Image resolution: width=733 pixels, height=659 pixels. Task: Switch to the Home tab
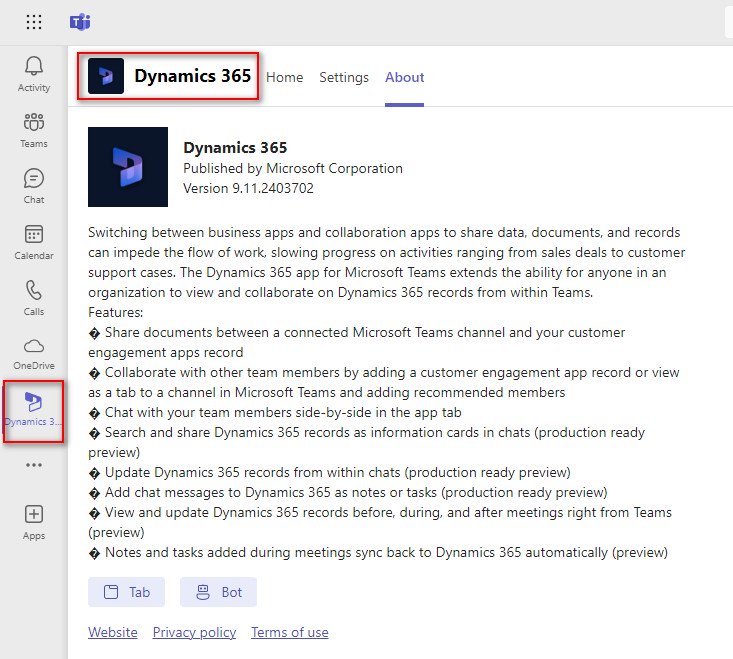click(x=284, y=77)
